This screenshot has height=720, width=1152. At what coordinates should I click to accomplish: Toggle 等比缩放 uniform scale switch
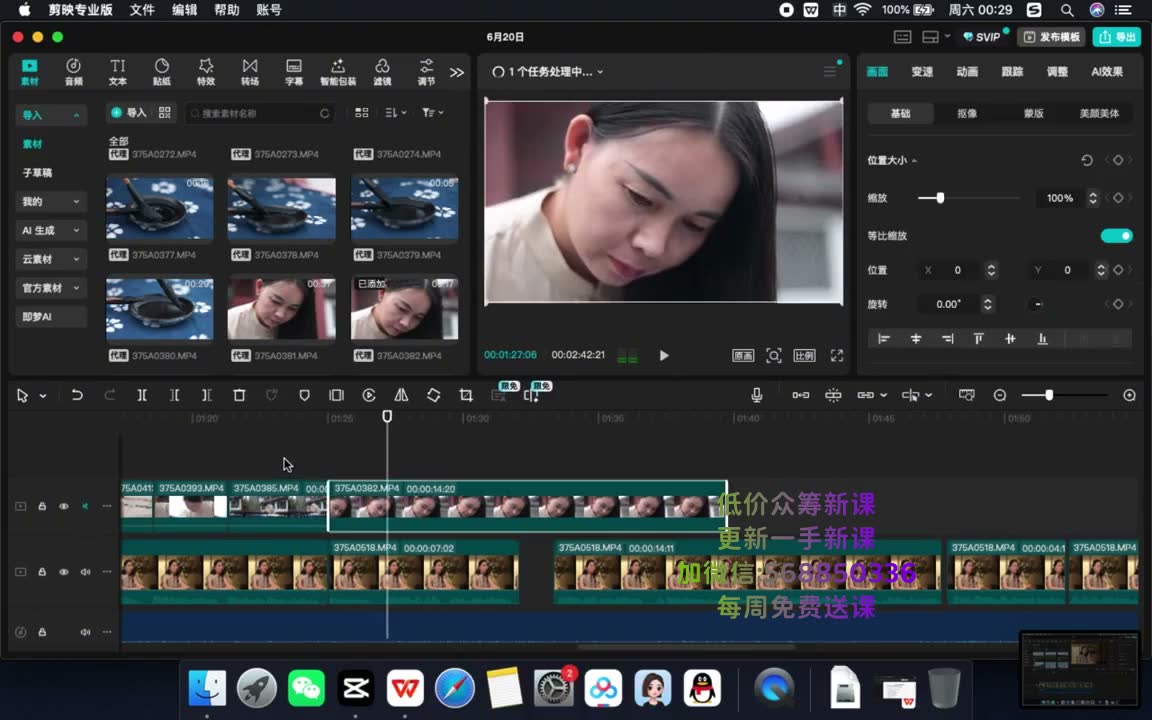click(x=1117, y=236)
